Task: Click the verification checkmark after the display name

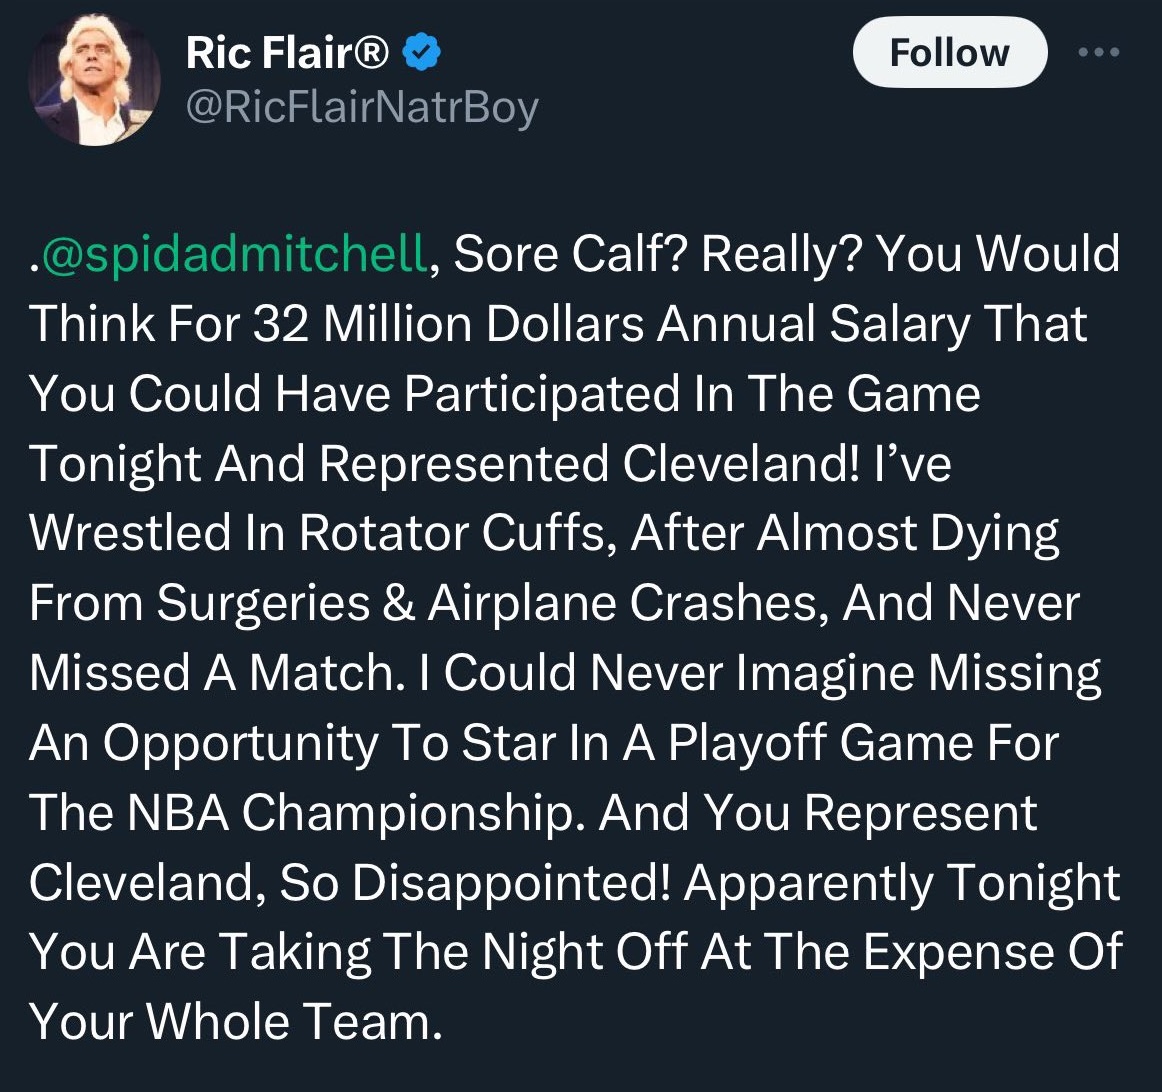Action: tap(420, 52)
